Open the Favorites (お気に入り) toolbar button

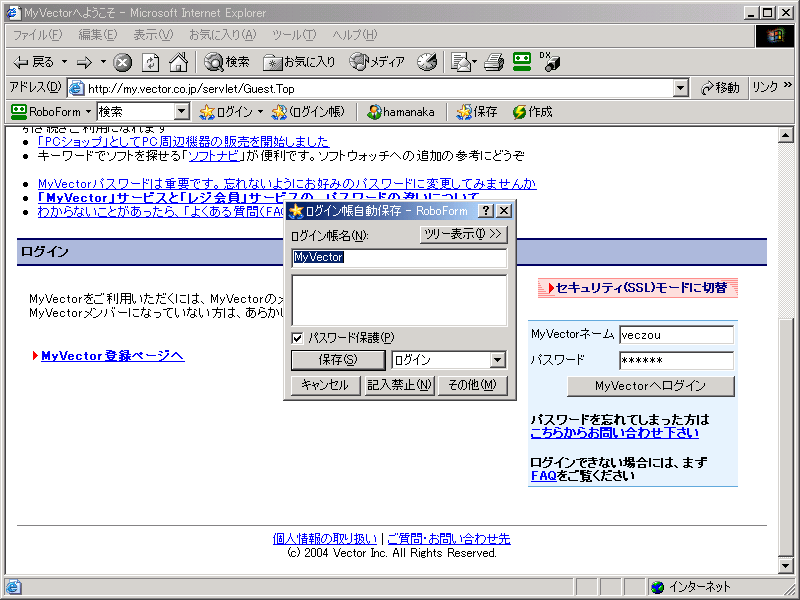click(x=299, y=62)
